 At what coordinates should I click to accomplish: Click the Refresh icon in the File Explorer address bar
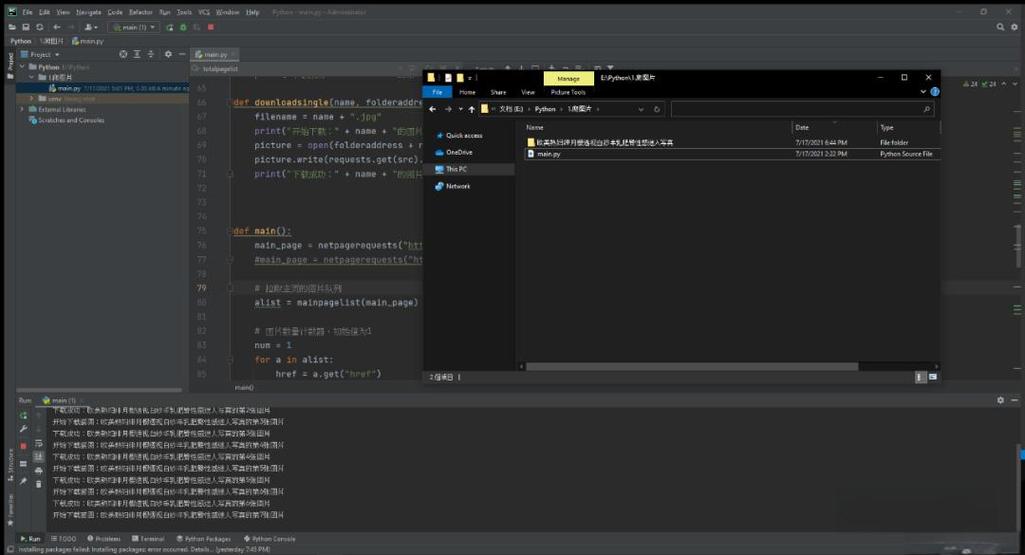657,109
